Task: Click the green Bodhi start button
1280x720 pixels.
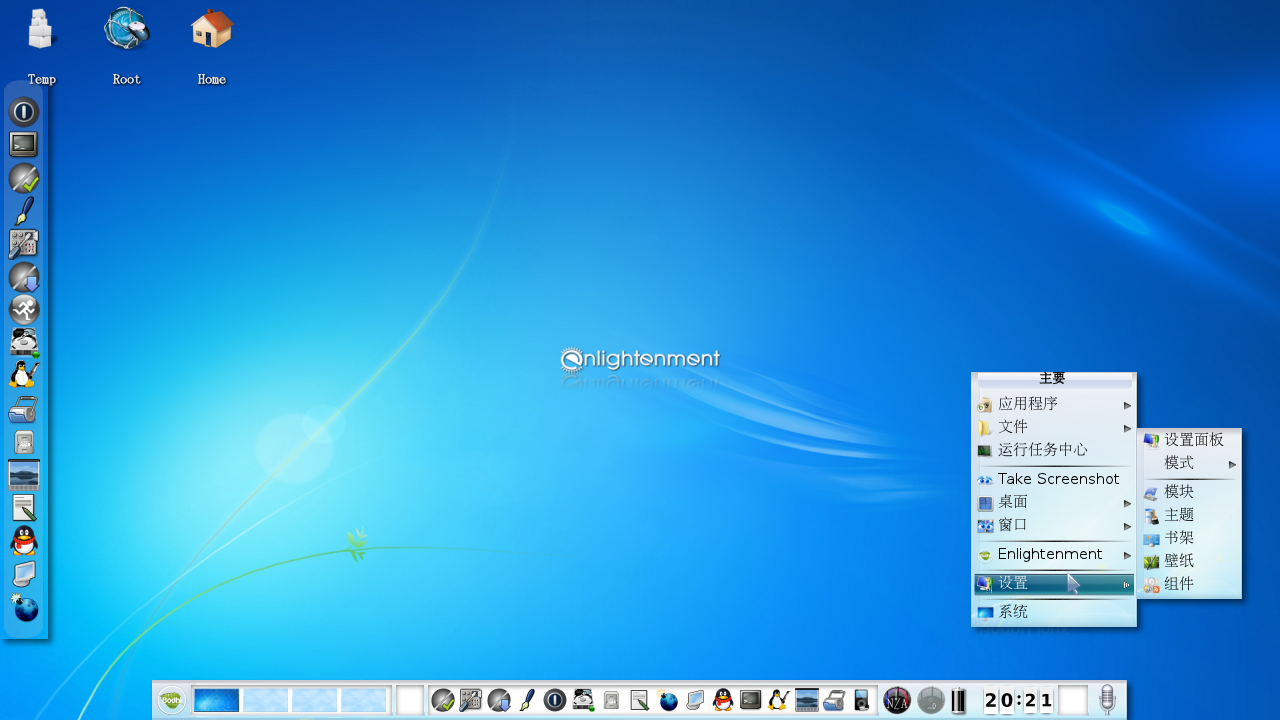Action: pyautogui.click(x=172, y=700)
